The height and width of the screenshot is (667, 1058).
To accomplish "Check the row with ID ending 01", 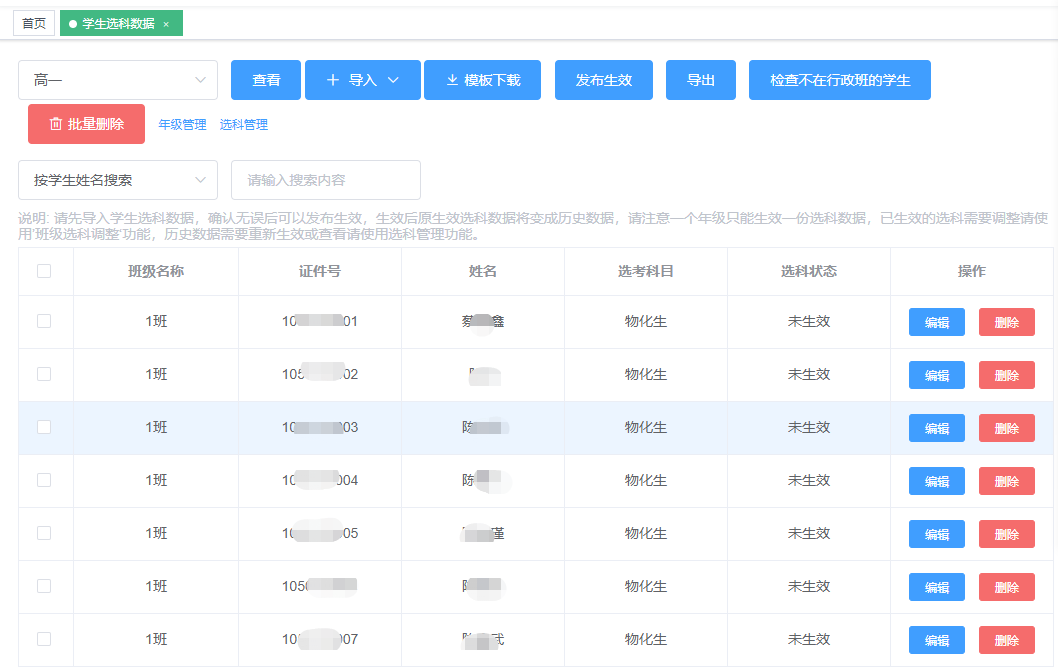I will point(44,321).
